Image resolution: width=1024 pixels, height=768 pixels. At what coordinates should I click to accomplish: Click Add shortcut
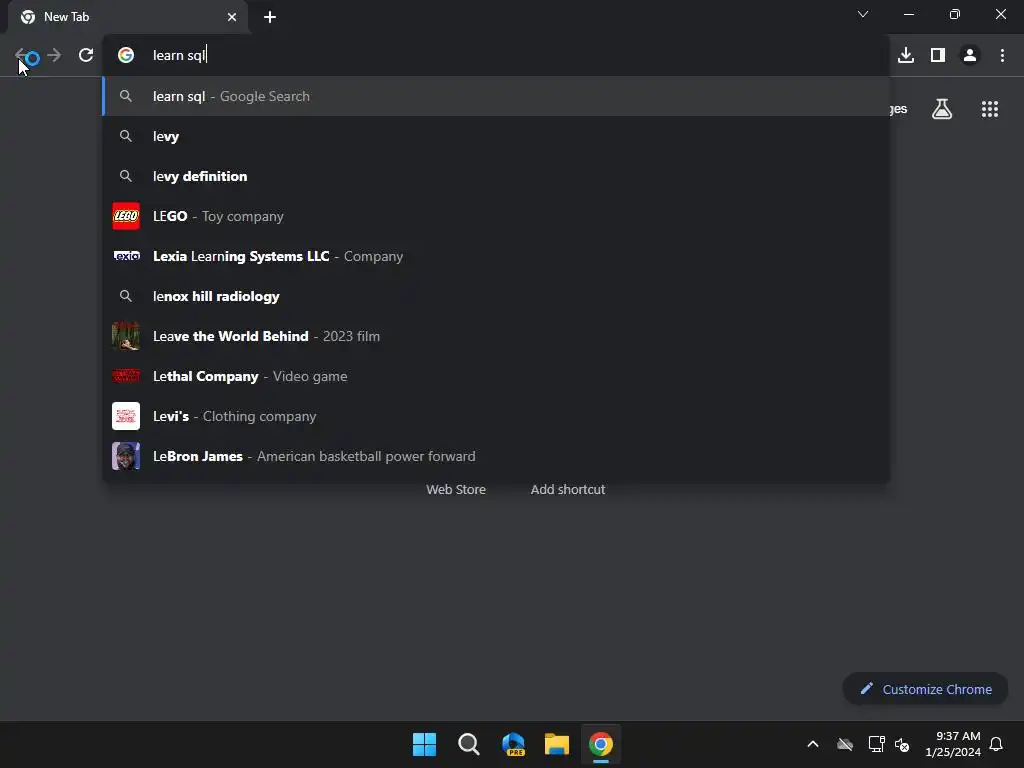[568, 489]
